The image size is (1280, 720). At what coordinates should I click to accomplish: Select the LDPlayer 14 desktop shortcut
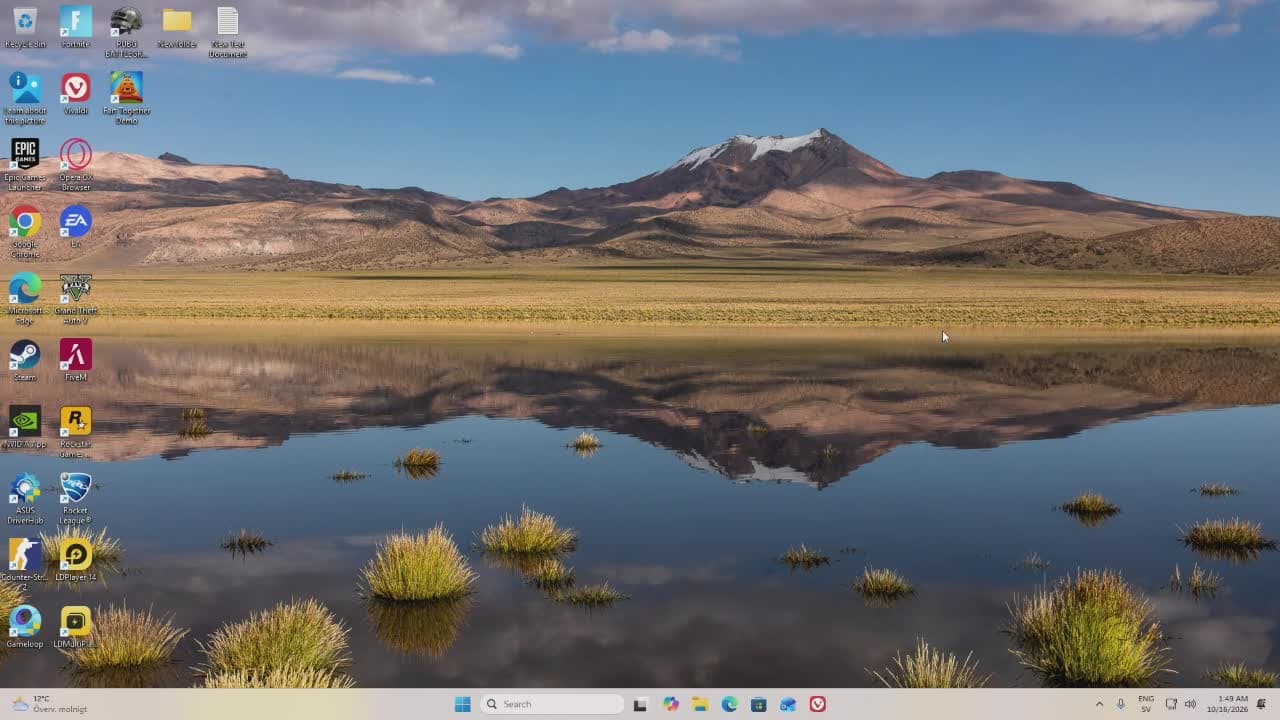tap(76, 560)
